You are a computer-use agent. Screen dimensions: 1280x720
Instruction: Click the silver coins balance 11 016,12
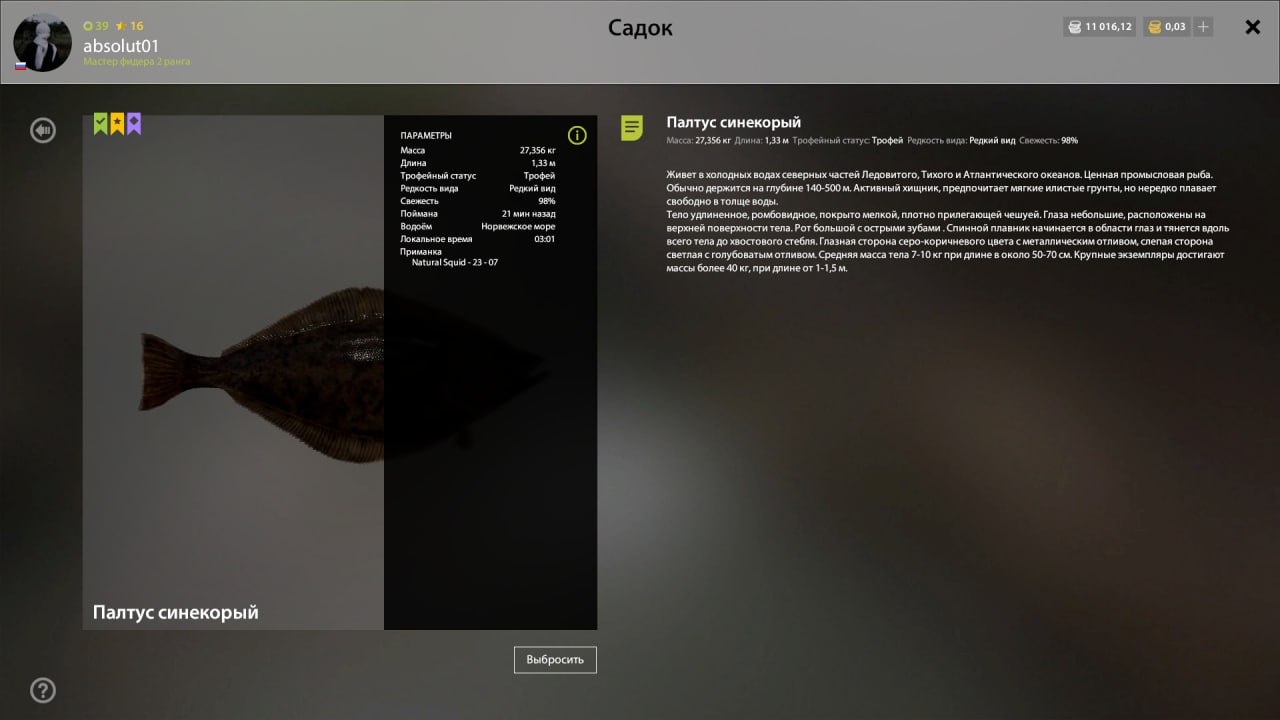pos(1099,27)
